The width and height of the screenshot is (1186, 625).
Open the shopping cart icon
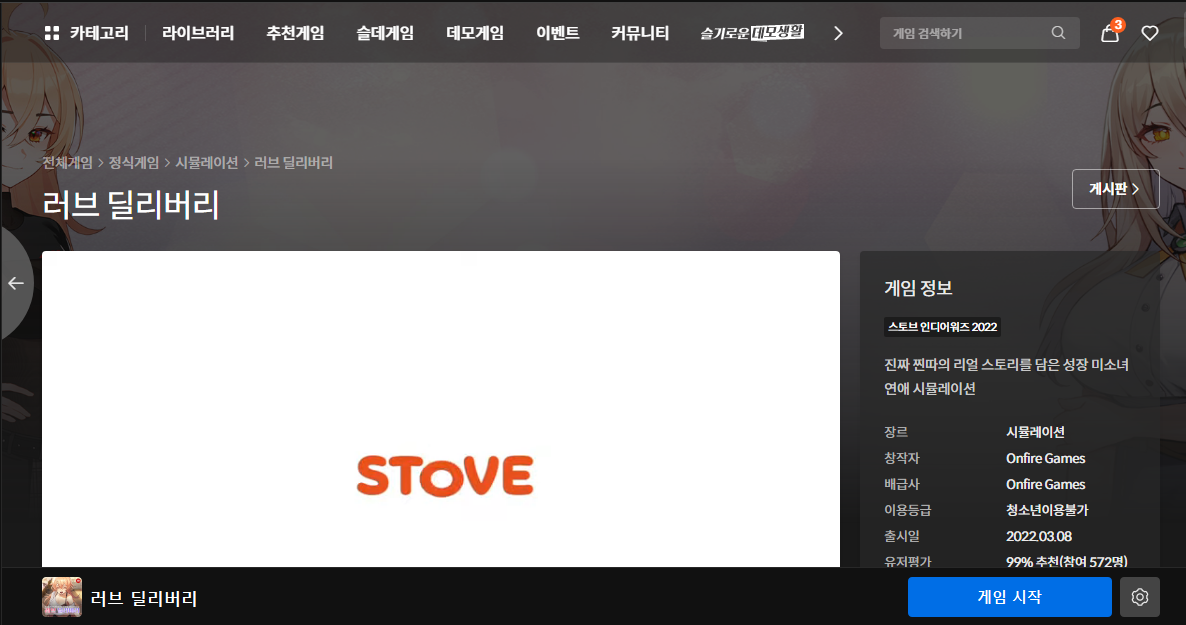tap(1110, 33)
